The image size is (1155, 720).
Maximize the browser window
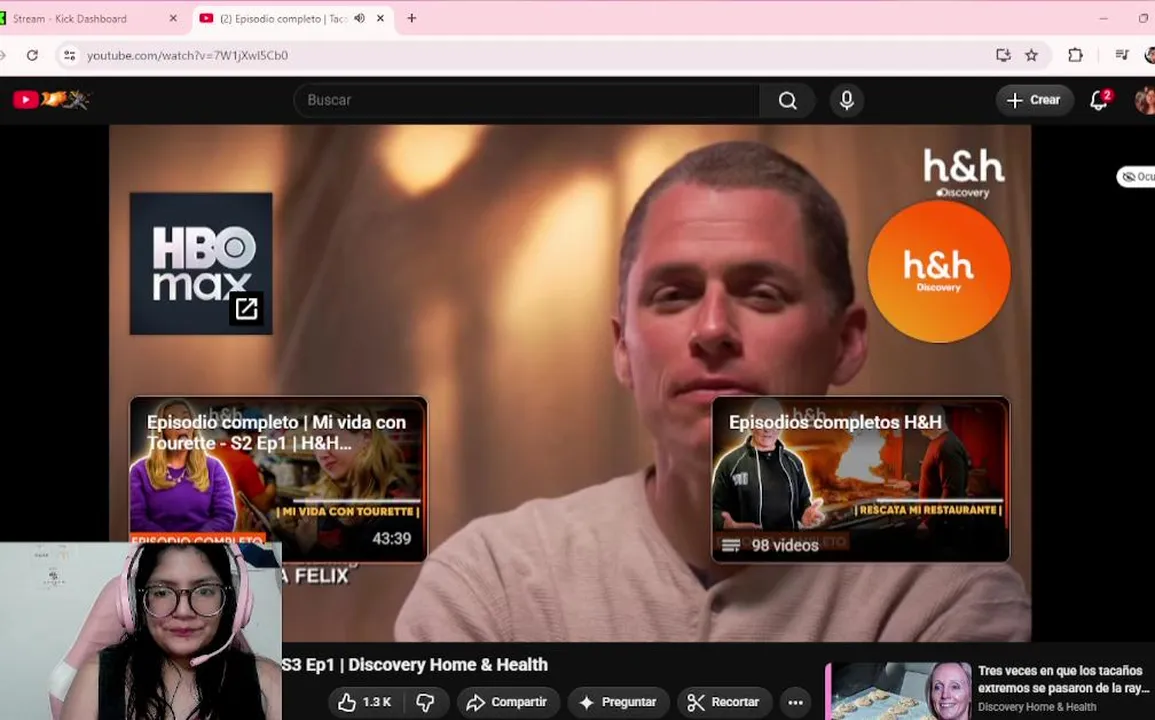1144,18
